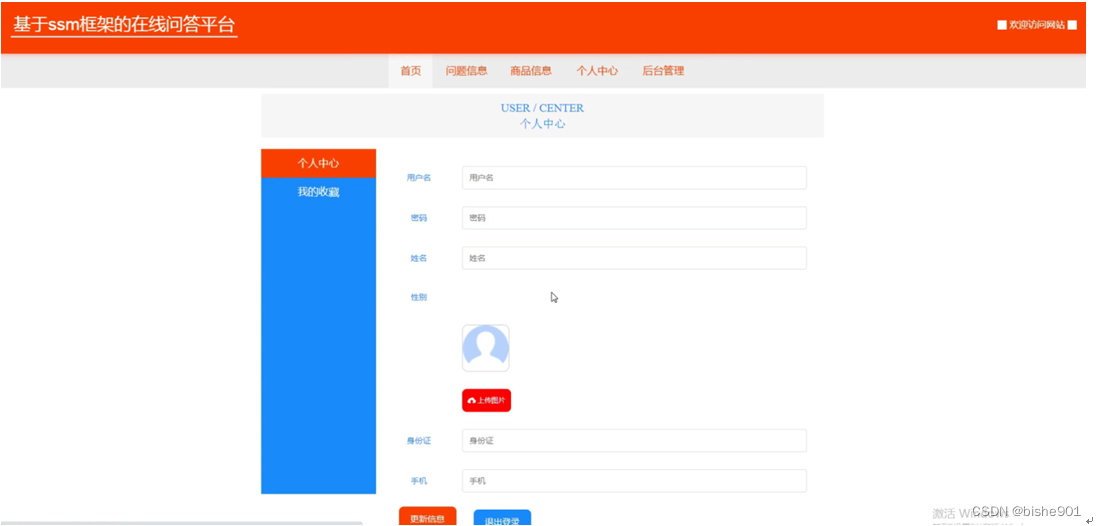Click the 欢迎访问网站 text in the header
This screenshot has width=1096, height=526.
pyautogui.click(x=1037, y=25)
